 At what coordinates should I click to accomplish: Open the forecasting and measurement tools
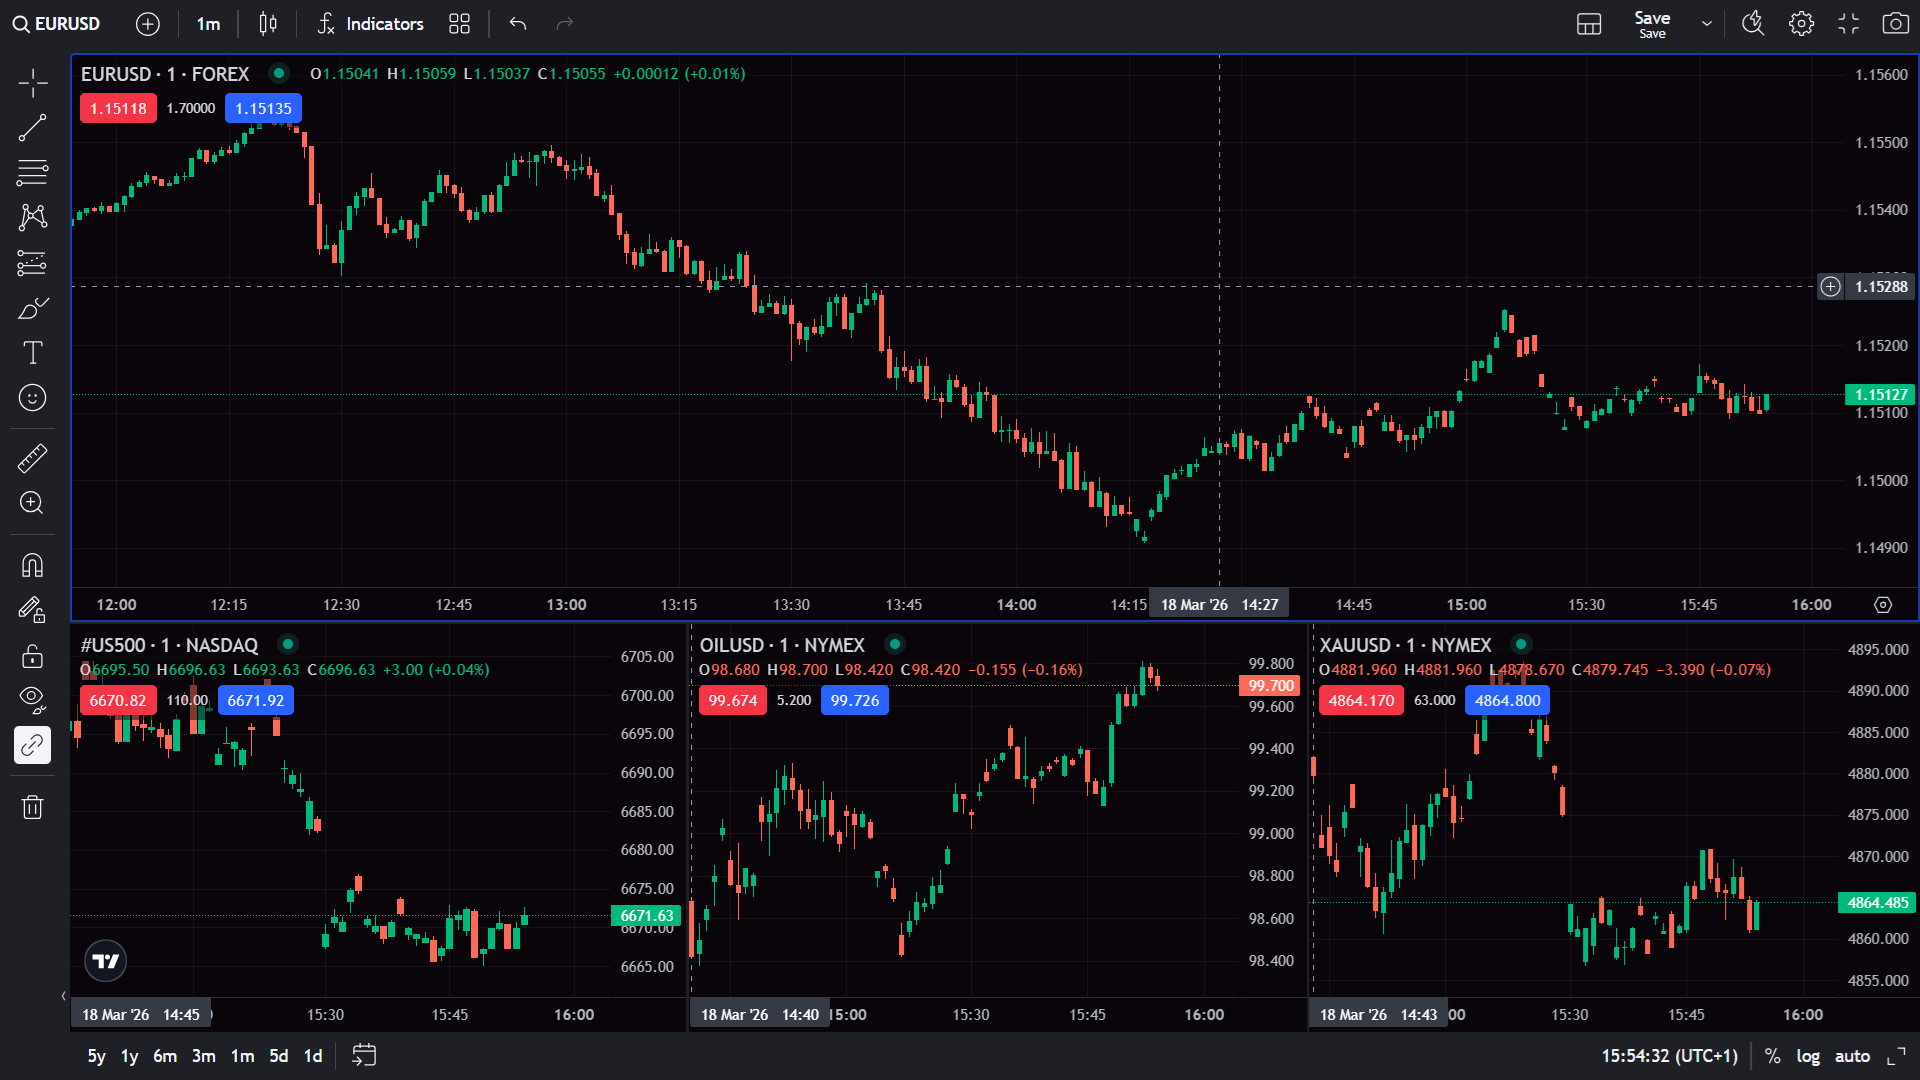click(x=33, y=263)
